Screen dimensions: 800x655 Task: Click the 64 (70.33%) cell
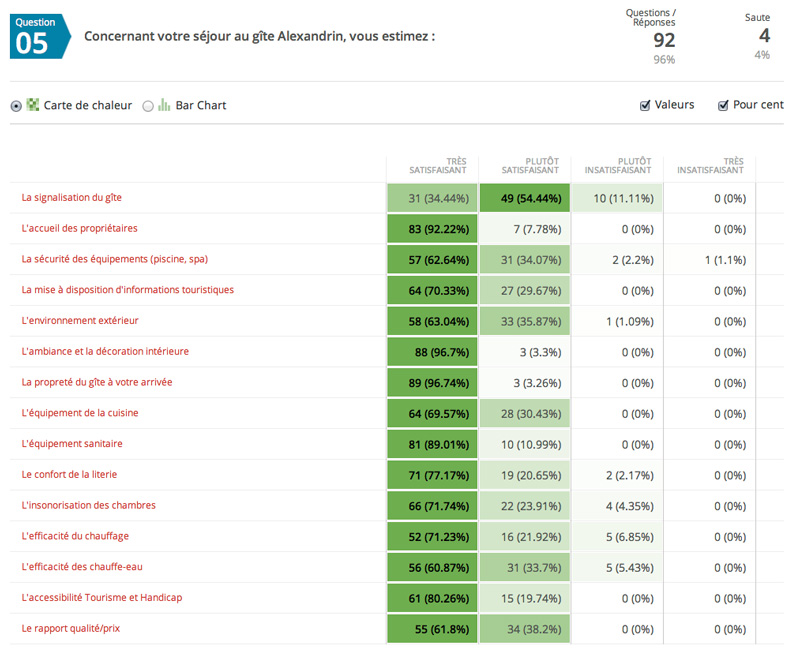pyautogui.click(x=432, y=290)
